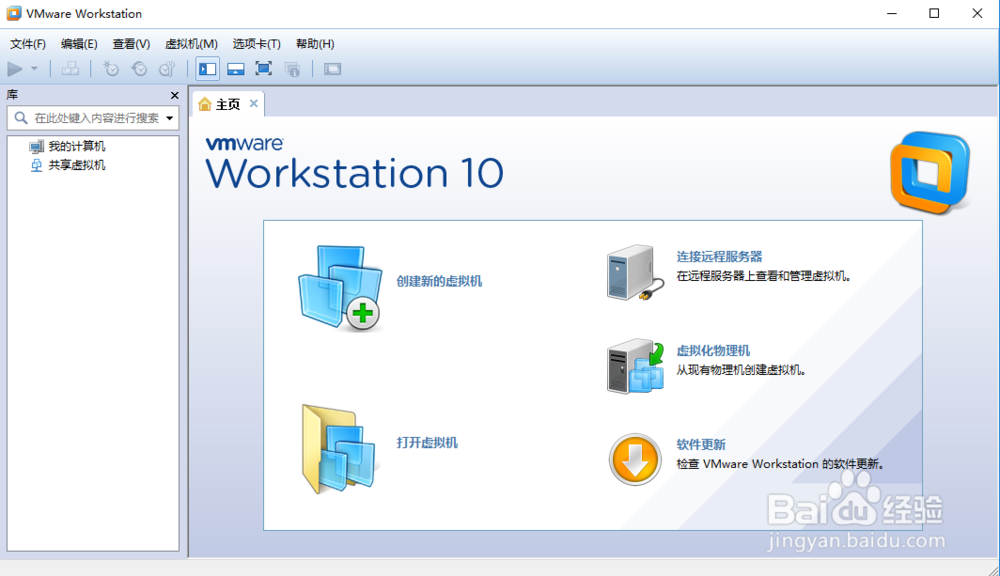Screen dimensions: 1000x576
Task: Click text 检查 VMware Workstation 的软件更新。
Action: point(781,464)
